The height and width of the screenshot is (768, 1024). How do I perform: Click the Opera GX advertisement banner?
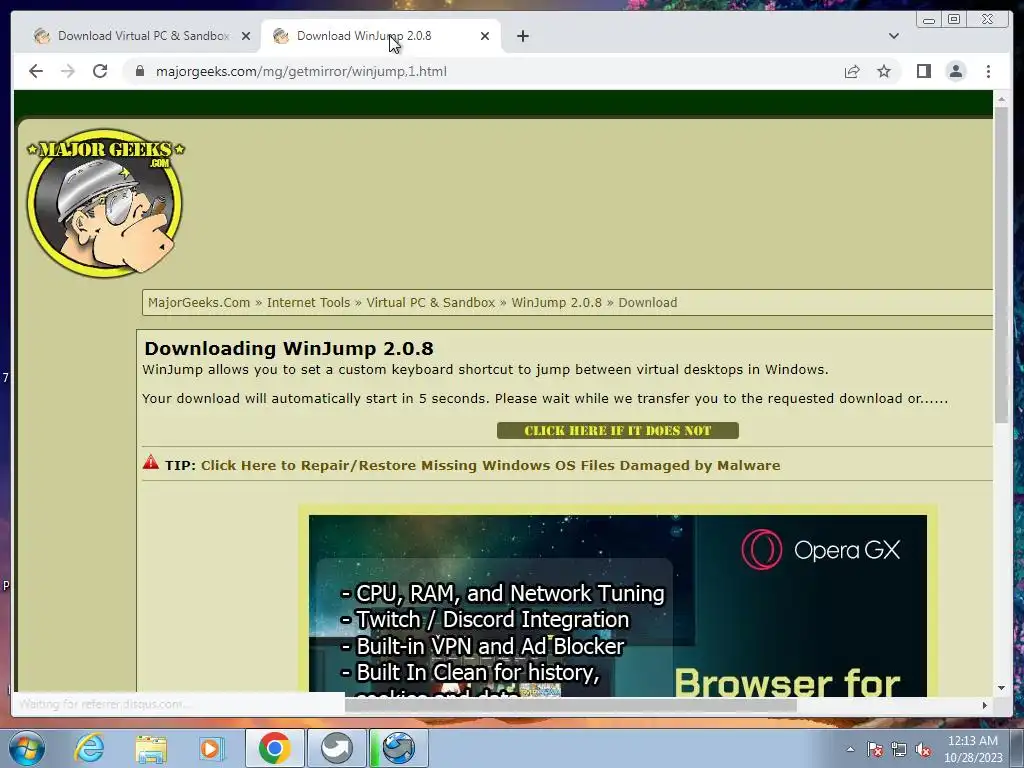tap(618, 603)
